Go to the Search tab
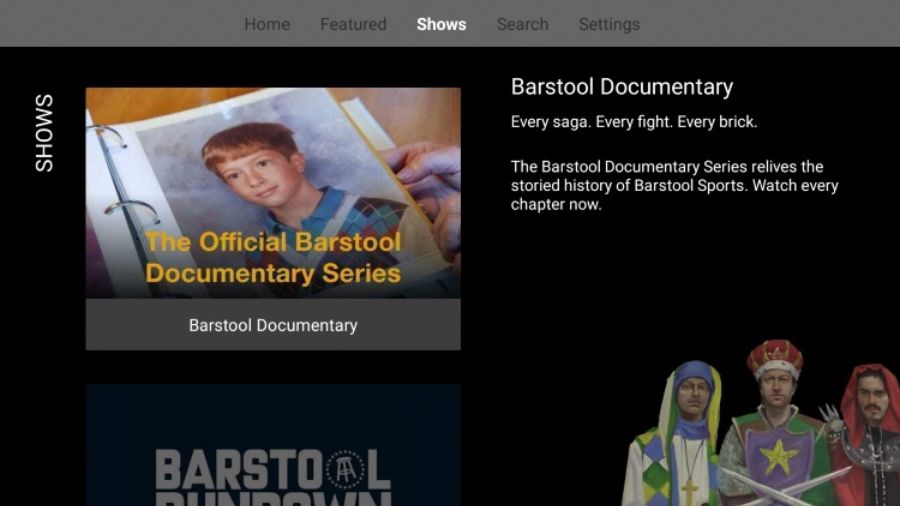Image resolution: width=900 pixels, height=506 pixels. tap(522, 24)
